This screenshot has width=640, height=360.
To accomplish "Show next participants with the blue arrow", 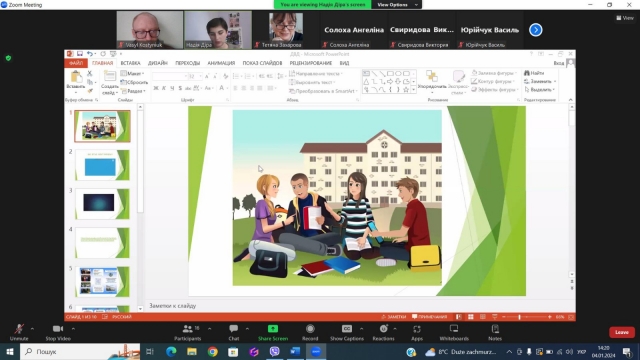I will click(x=536, y=30).
